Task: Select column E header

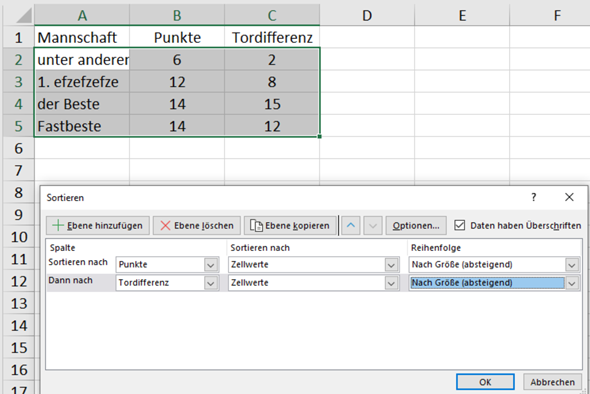Action: tap(462, 15)
